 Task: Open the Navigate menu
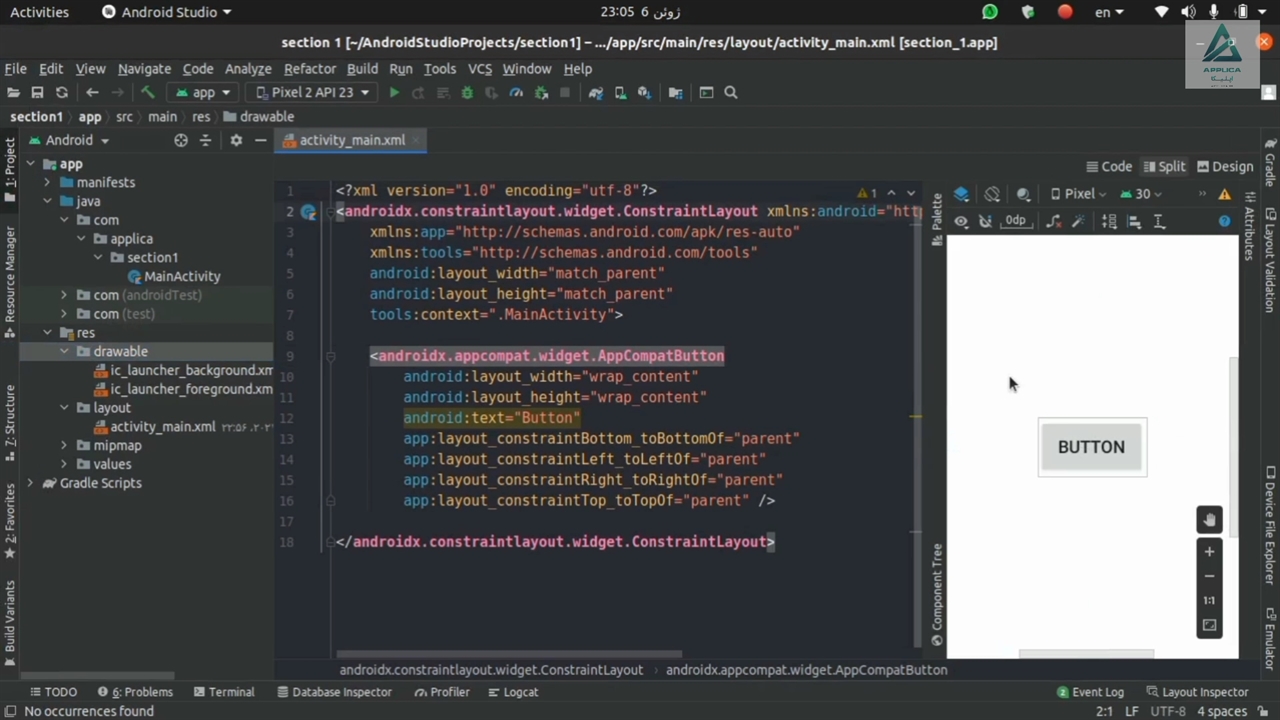click(144, 68)
